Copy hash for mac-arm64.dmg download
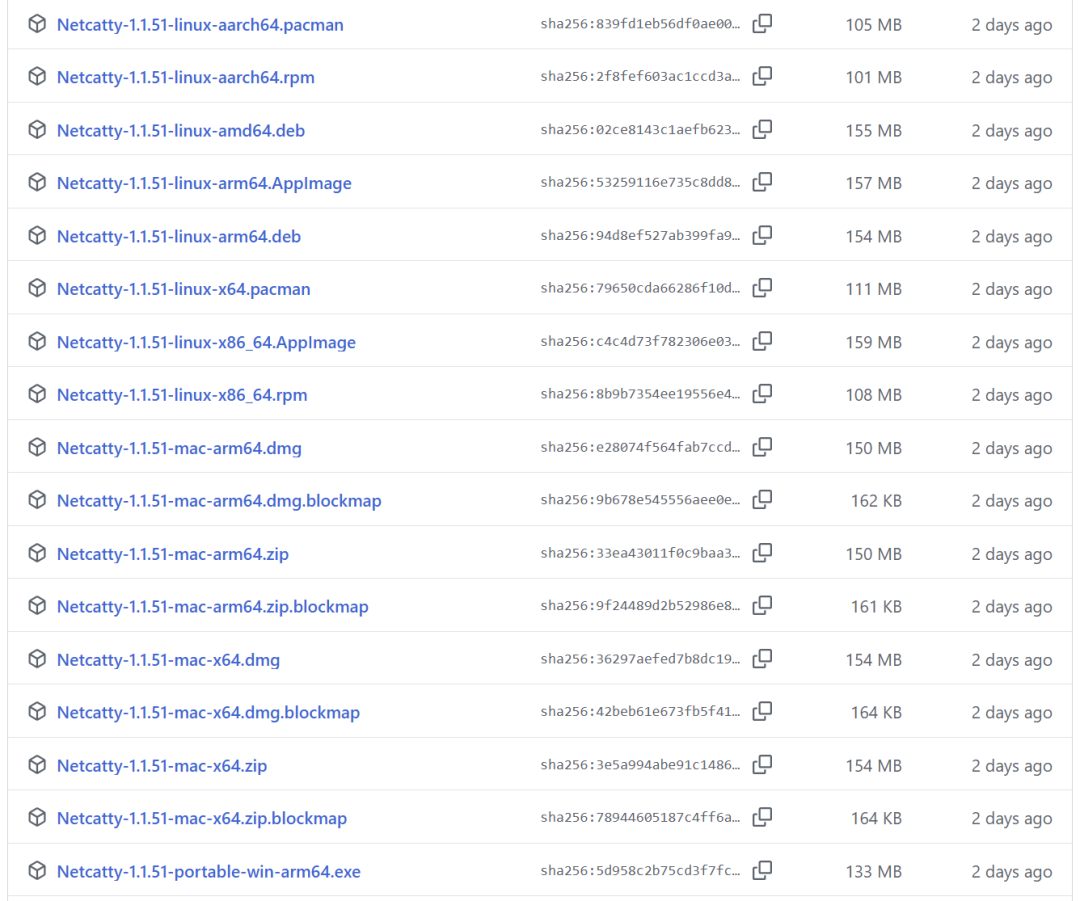The image size is (1080, 901). [762, 447]
